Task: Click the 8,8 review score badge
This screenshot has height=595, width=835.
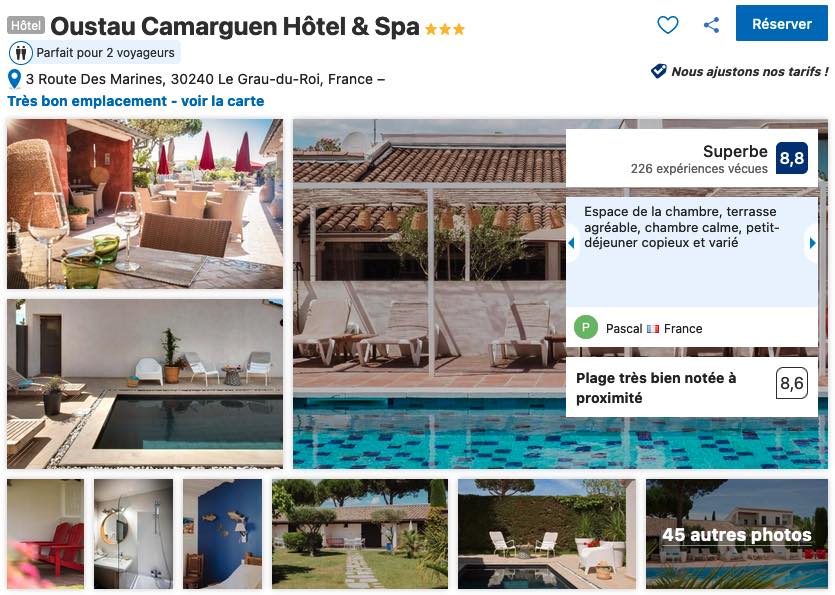Action: click(x=791, y=158)
